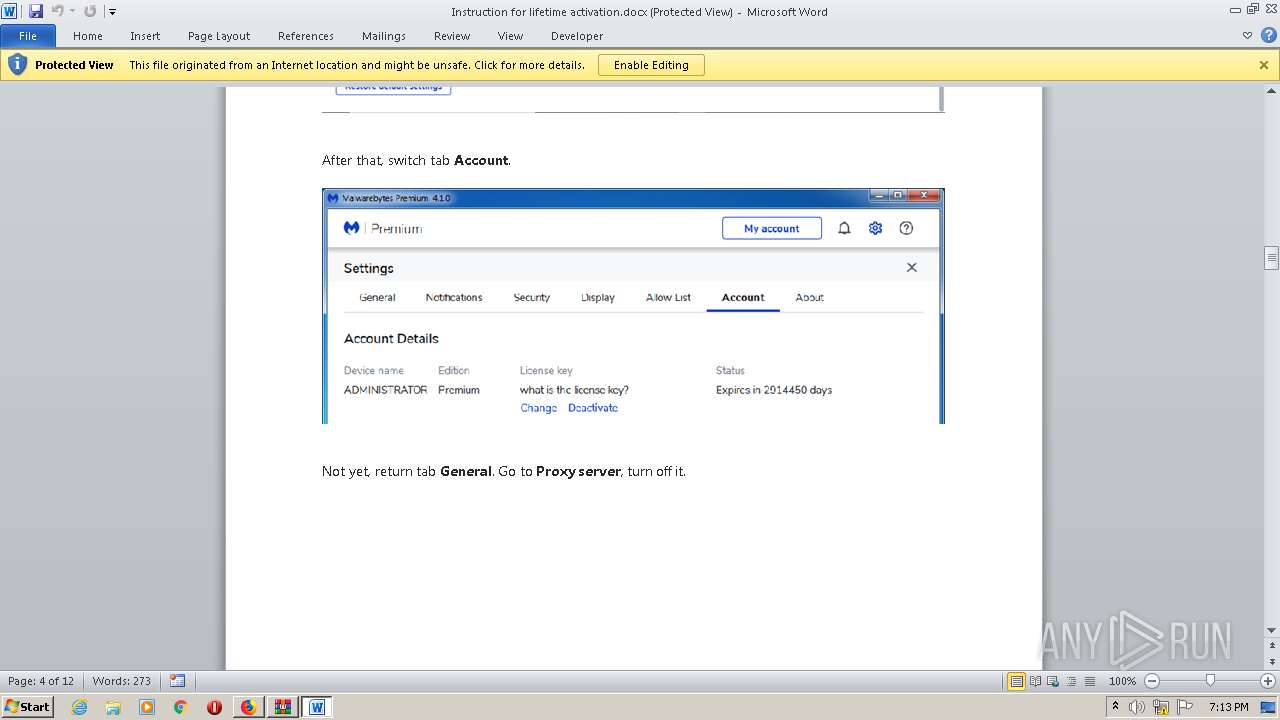This screenshot has width=1280, height=720.
Task: Select Print Layout view button
Action: pyautogui.click(x=1017, y=681)
